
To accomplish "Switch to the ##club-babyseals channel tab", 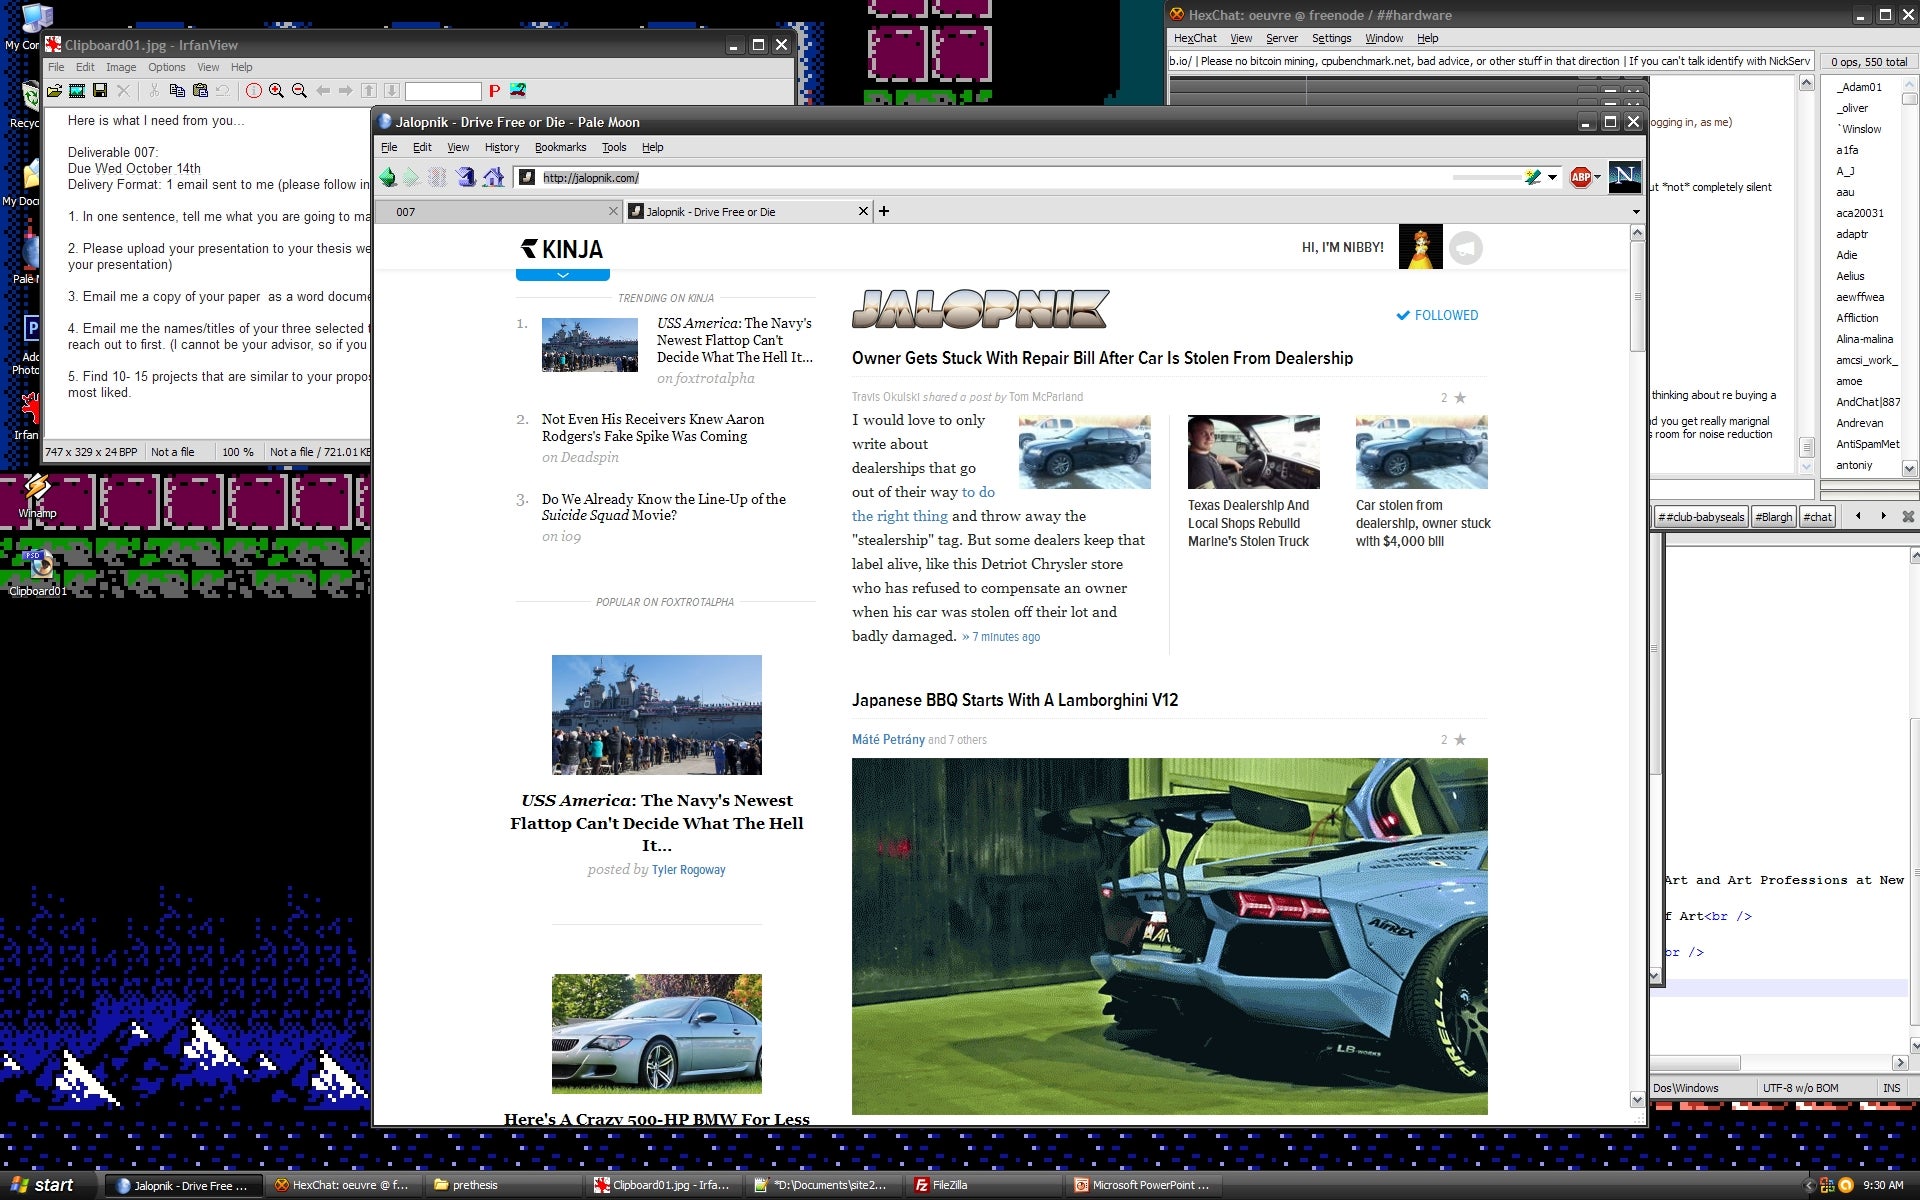I will tap(1701, 517).
